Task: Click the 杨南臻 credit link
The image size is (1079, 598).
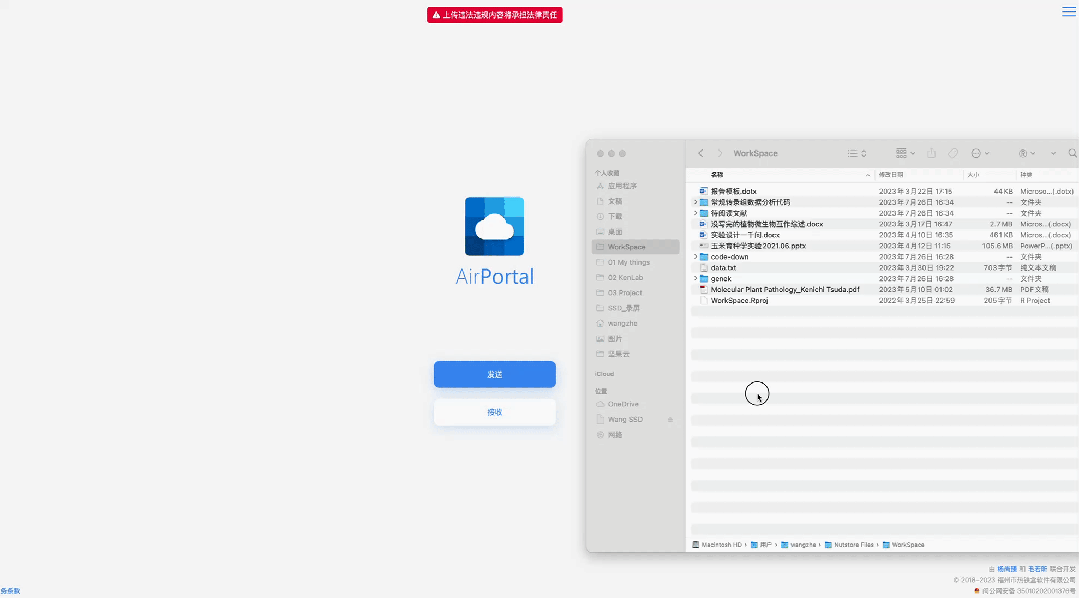Action: pos(1005,567)
